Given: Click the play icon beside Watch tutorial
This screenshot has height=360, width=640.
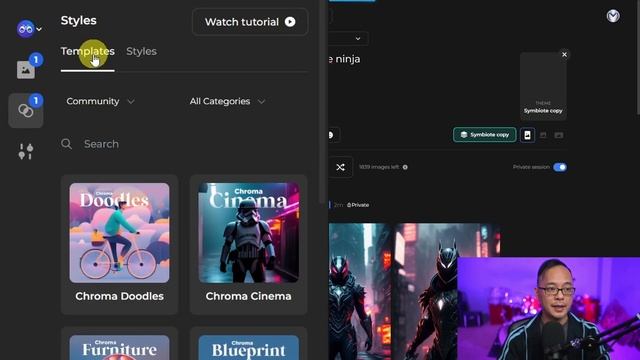Looking at the screenshot, I should tap(290, 22).
